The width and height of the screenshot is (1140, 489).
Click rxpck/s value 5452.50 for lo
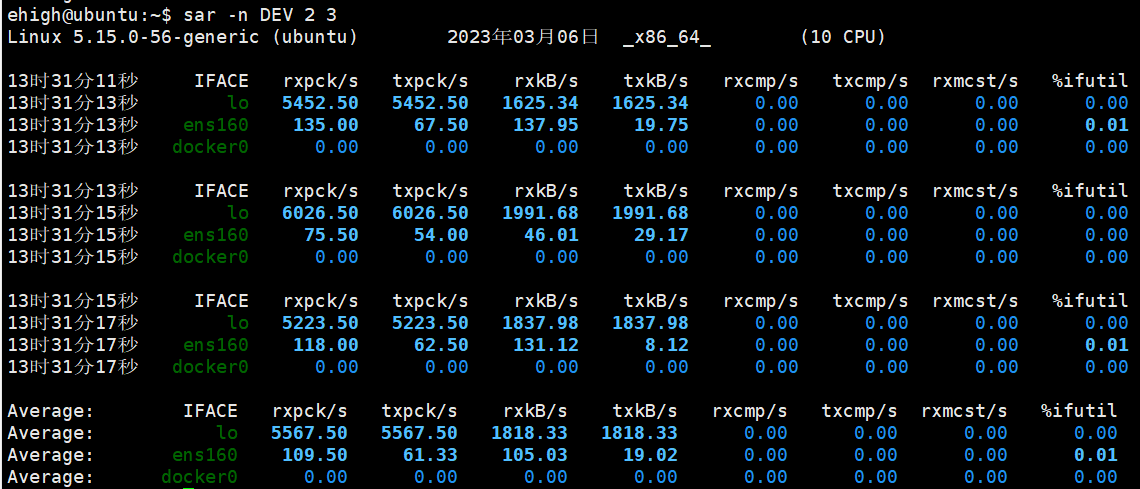click(320, 103)
